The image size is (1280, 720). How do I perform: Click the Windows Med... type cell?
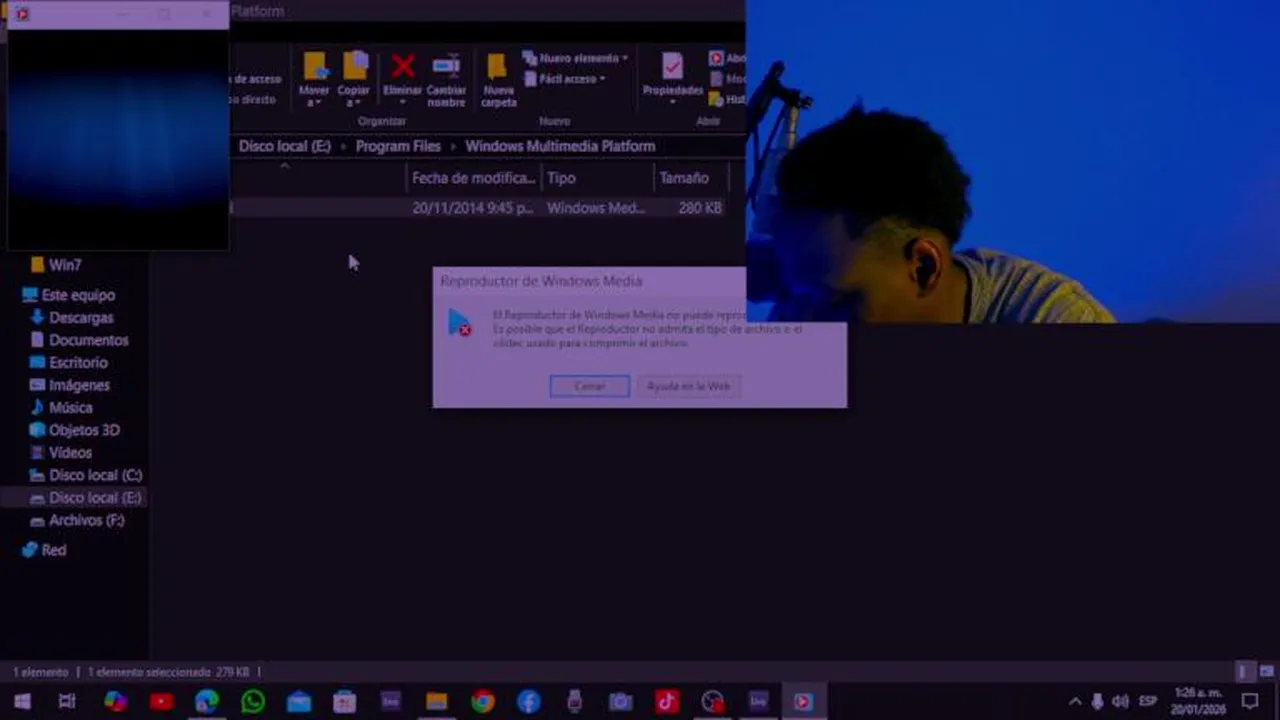coord(595,208)
